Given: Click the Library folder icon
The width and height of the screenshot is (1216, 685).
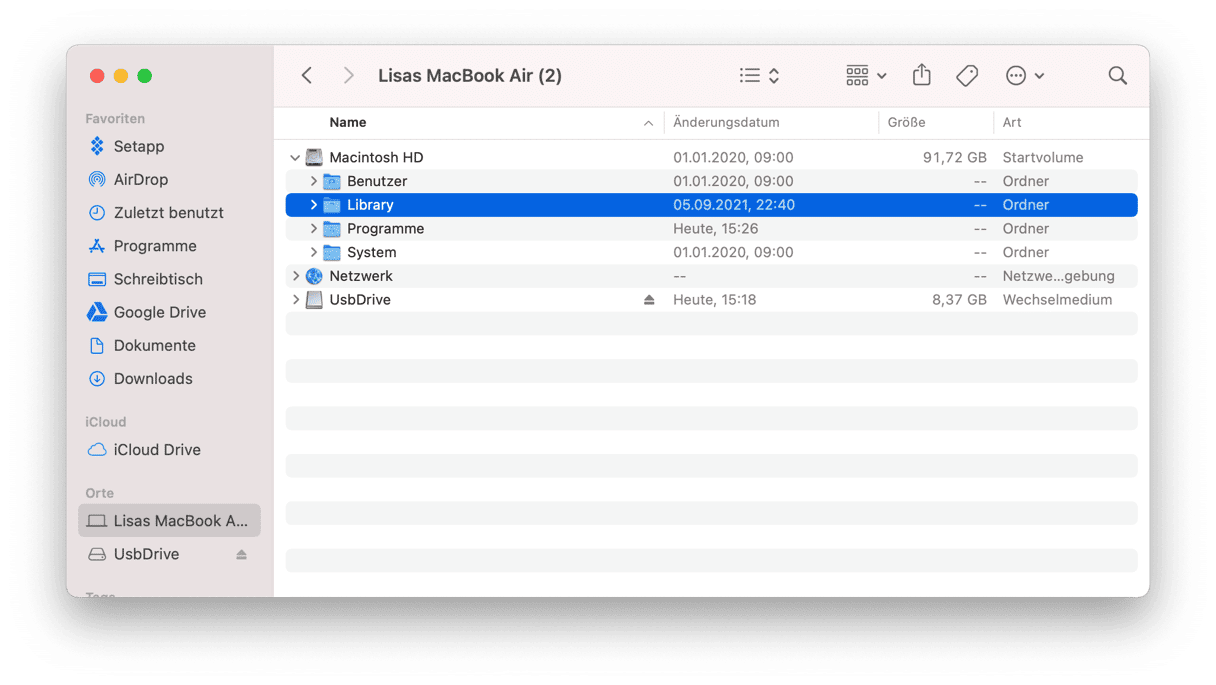Looking at the screenshot, I should click(332, 205).
